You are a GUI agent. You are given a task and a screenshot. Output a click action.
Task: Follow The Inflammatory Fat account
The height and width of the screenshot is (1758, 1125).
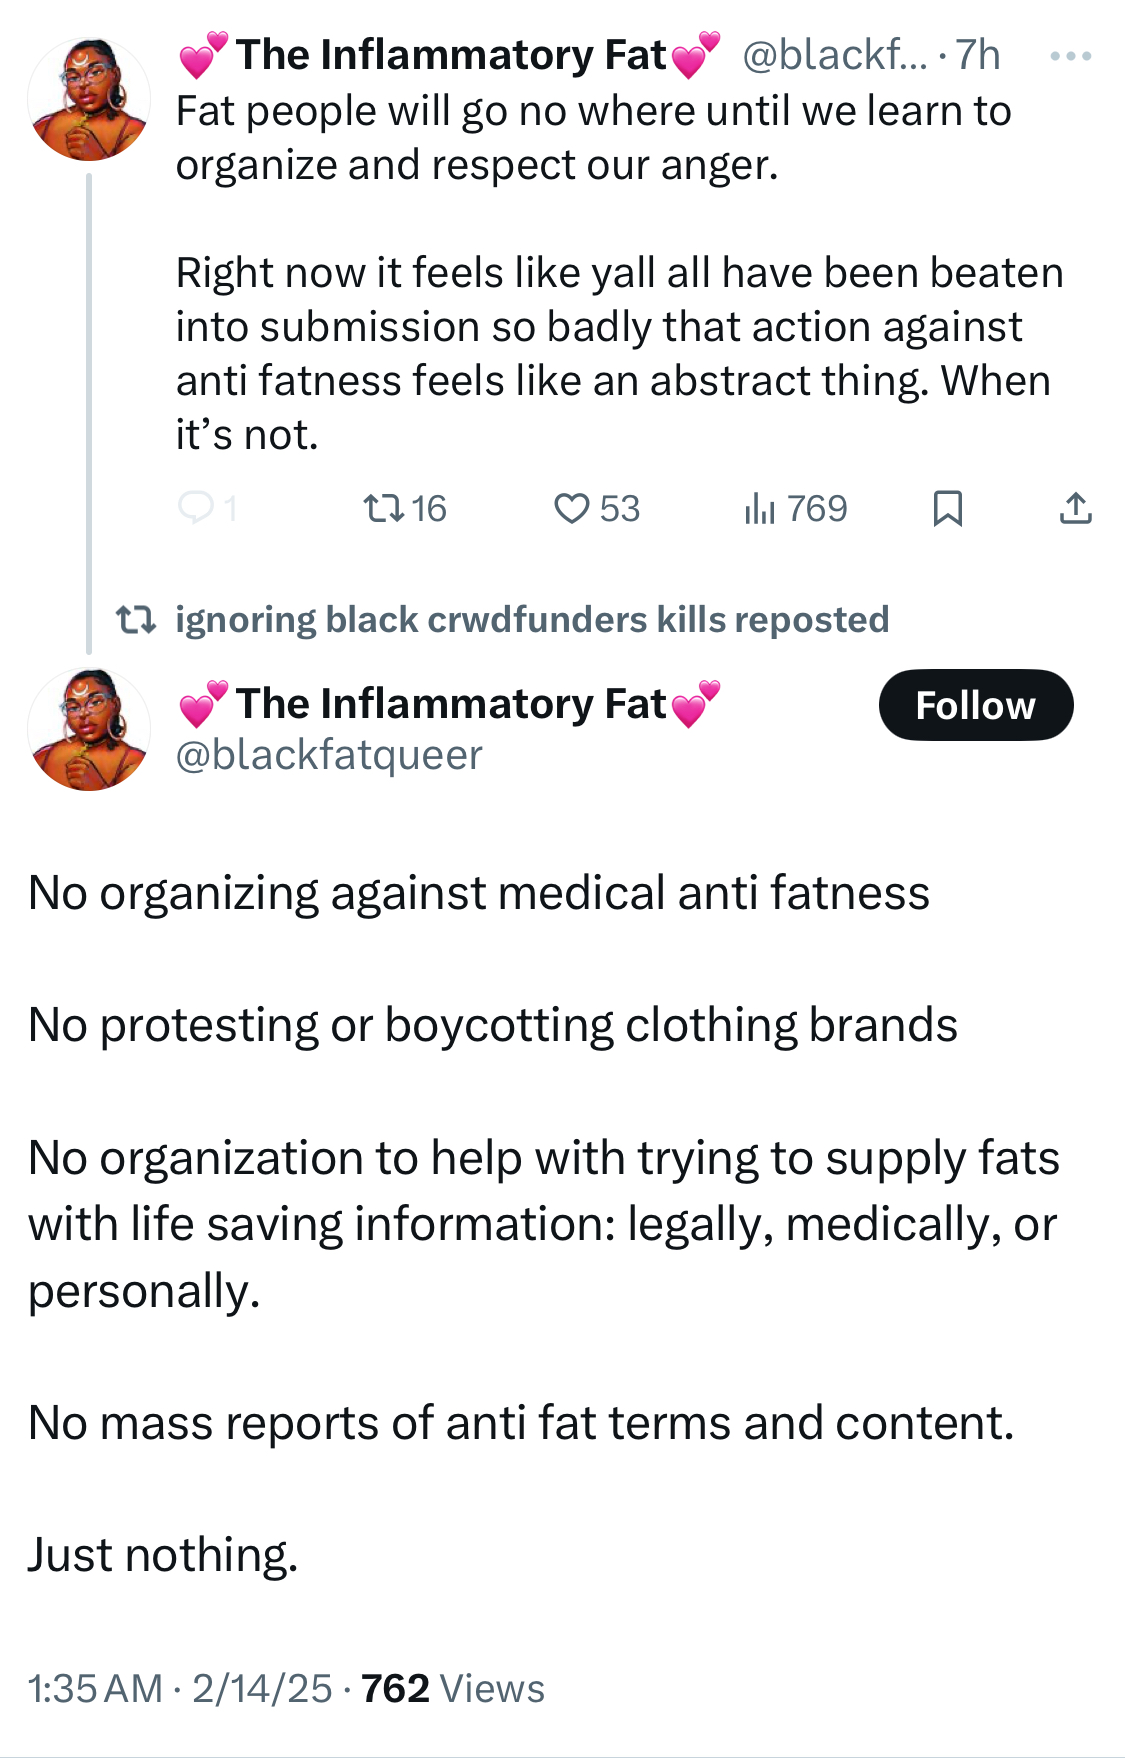pyautogui.click(x=975, y=705)
